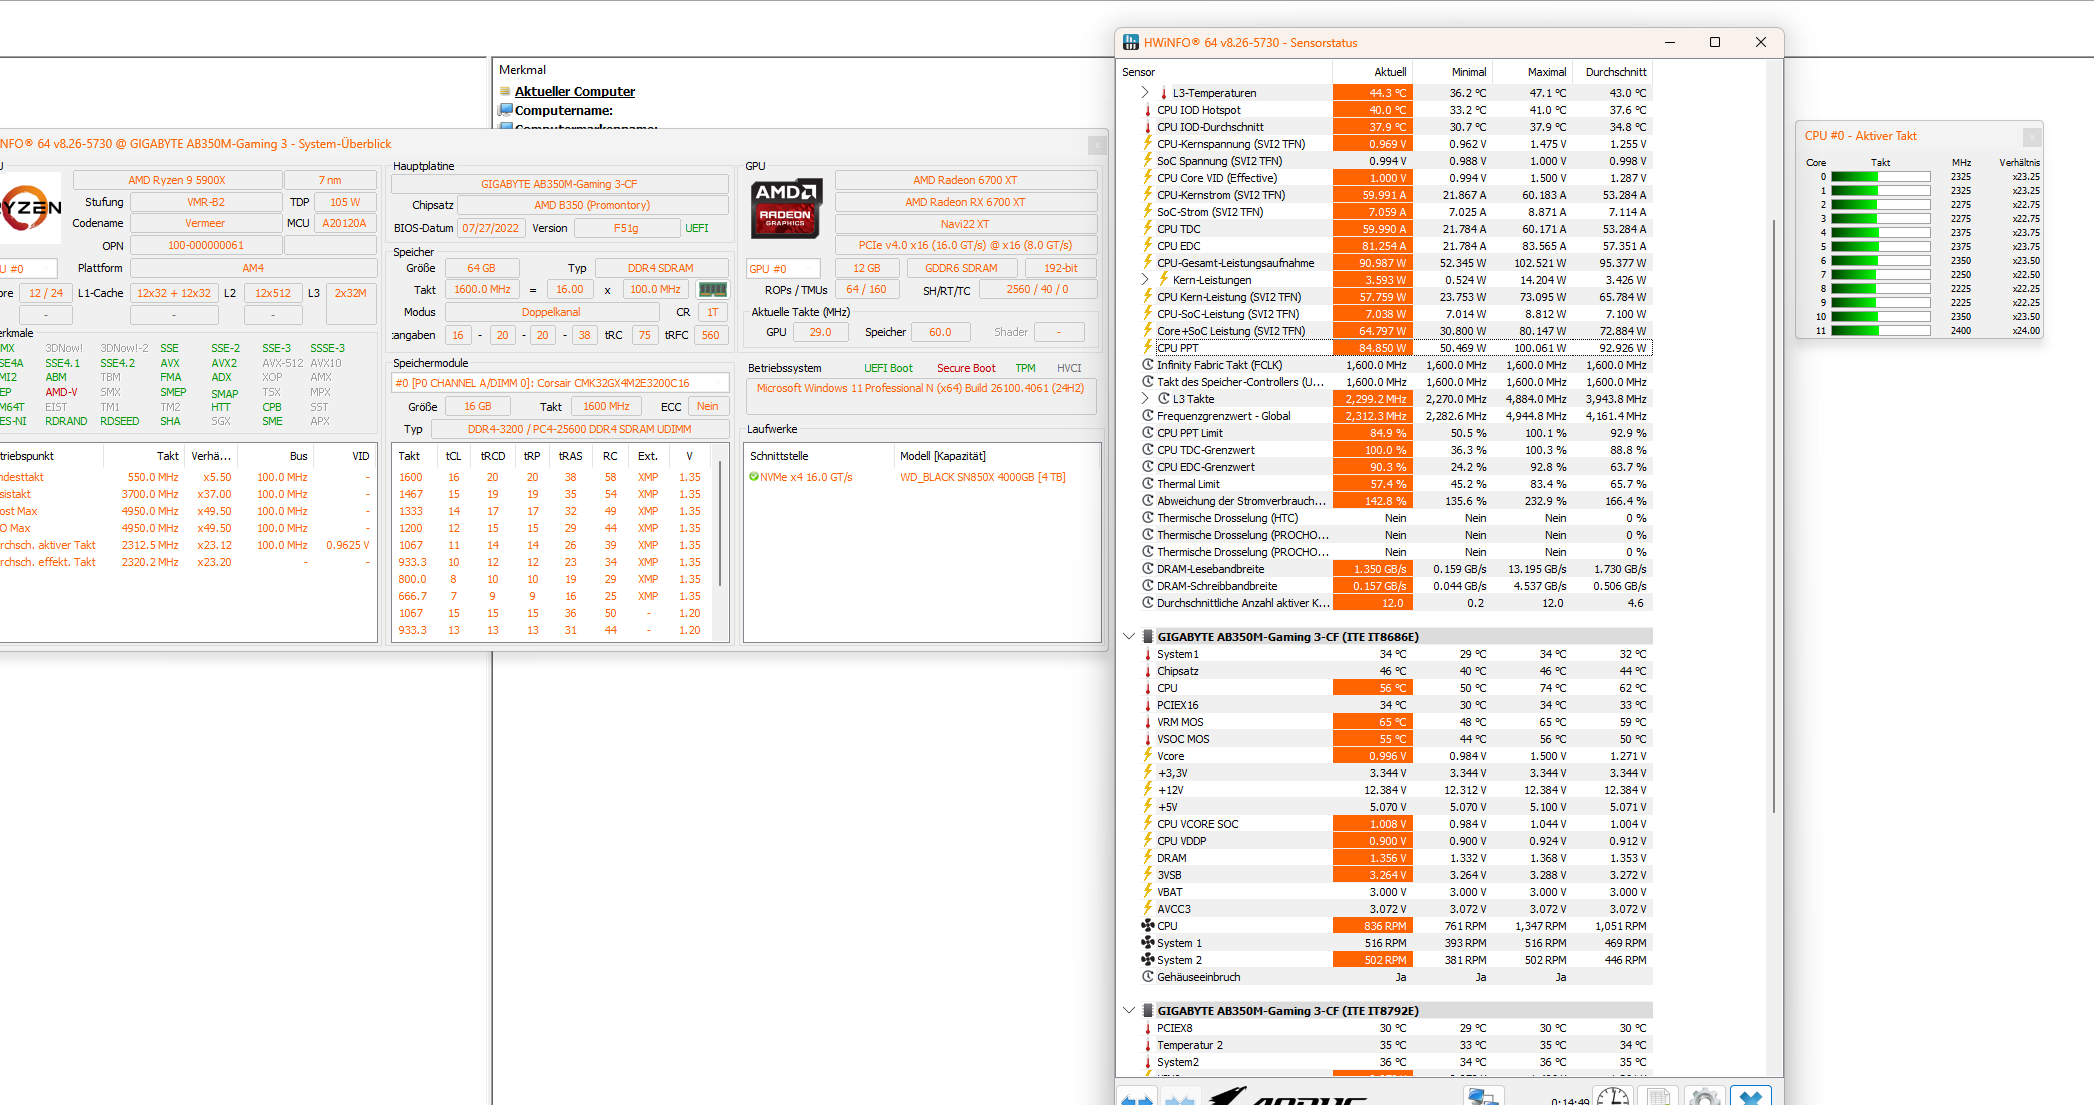Open the GPU #0 selector dropdown

pyautogui.click(x=783, y=269)
